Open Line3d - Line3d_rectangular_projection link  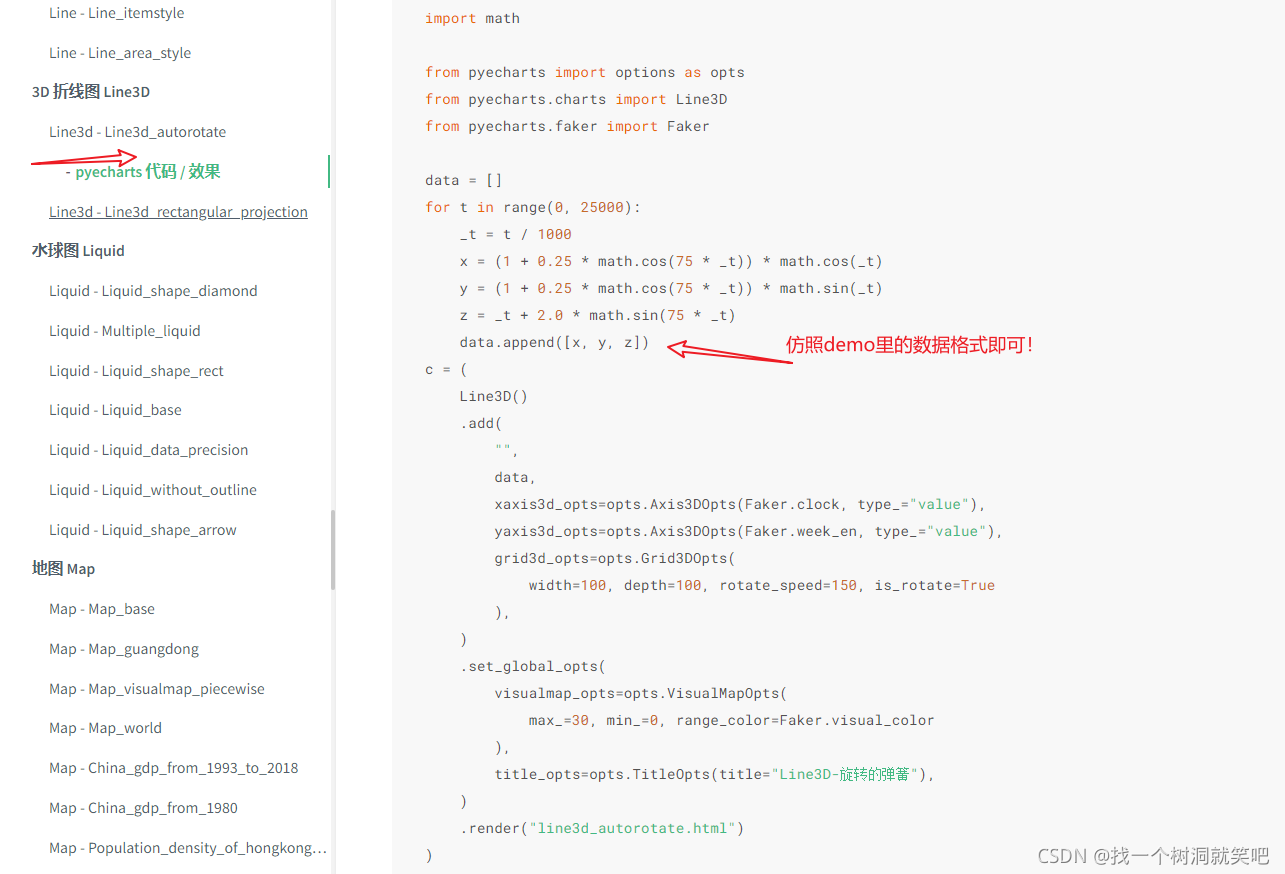pos(178,212)
